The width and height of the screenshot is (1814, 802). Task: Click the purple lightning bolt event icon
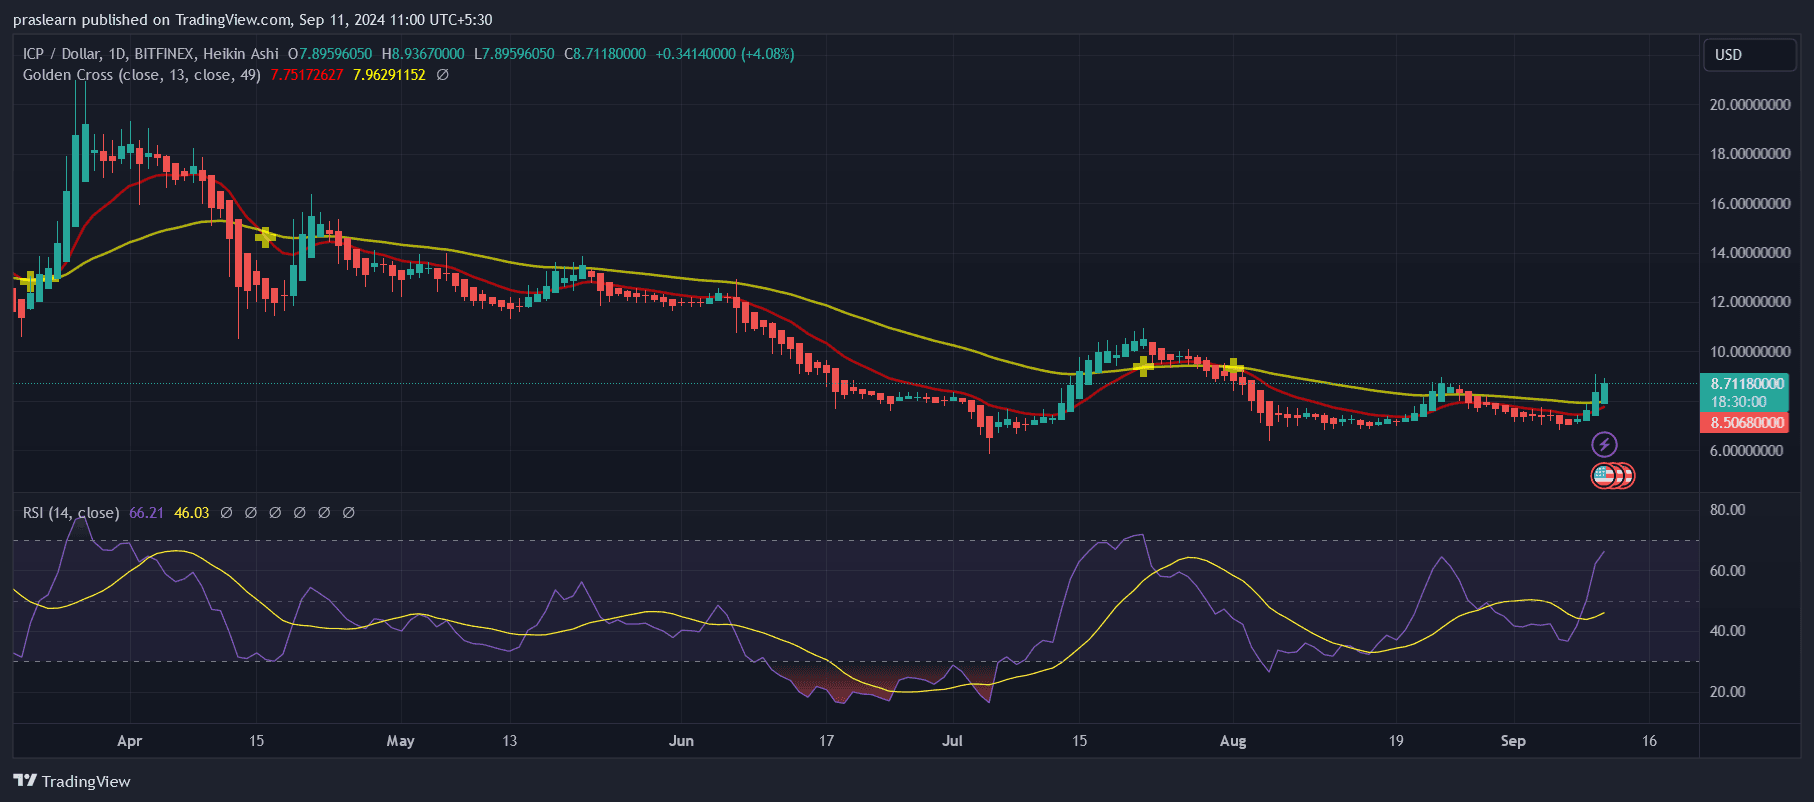point(1604,444)
